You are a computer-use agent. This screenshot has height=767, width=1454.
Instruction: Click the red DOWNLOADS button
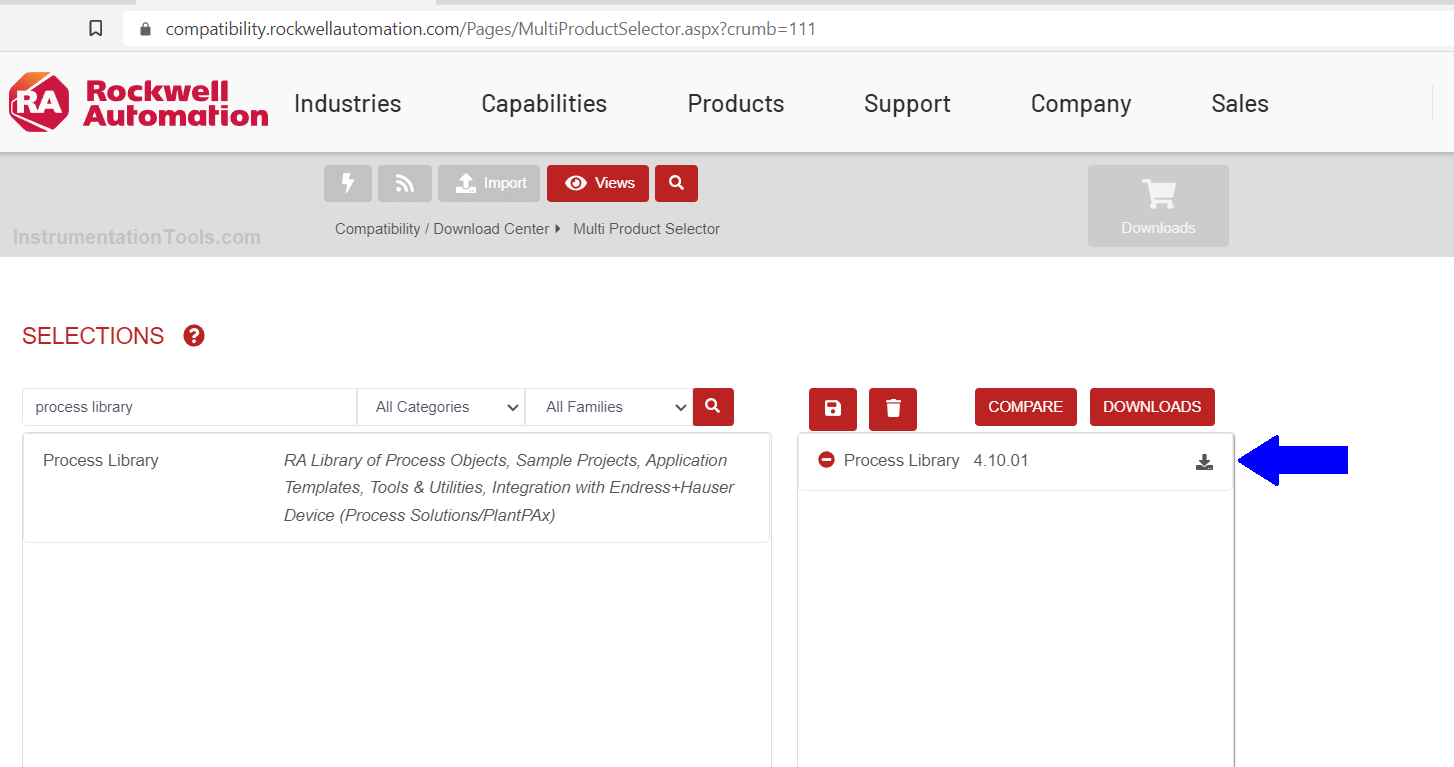point(1152,407)
